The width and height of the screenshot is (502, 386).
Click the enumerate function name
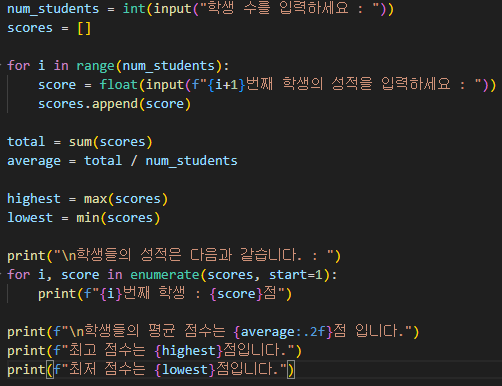click(165, 275)
